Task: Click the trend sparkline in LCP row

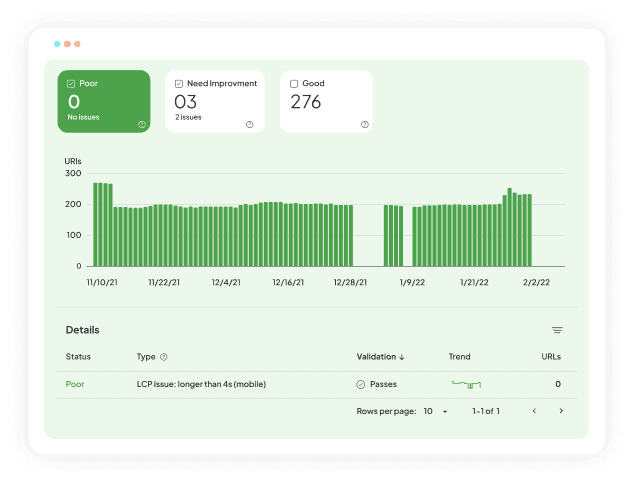Action: (467, 384)
